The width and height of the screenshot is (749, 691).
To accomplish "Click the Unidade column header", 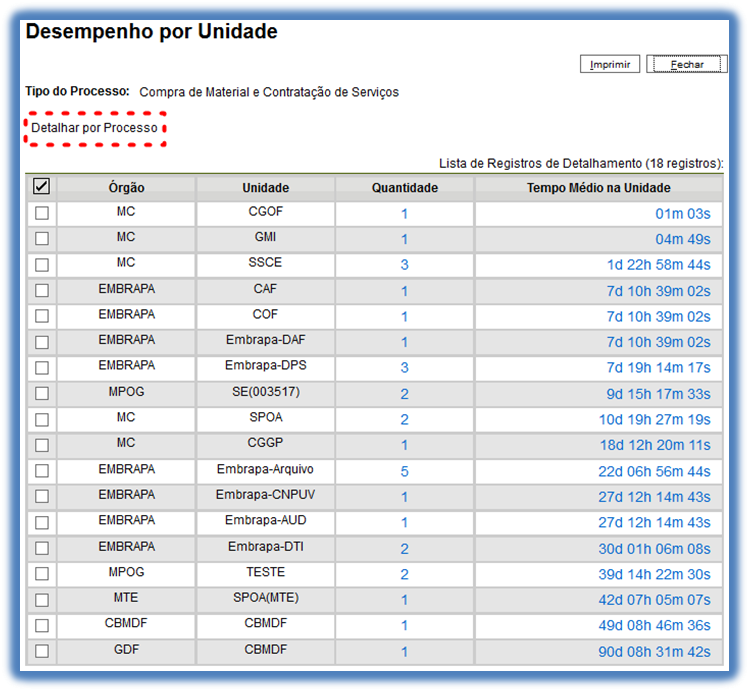I will 265,188.
